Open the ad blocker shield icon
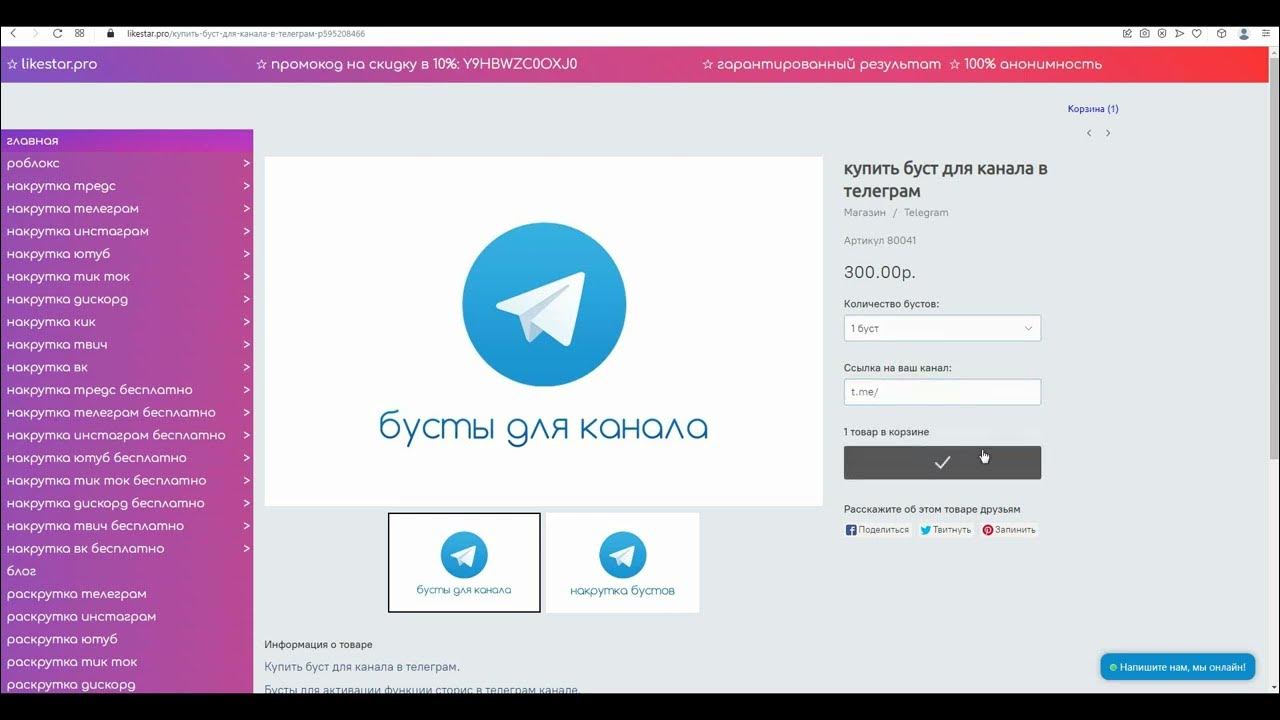The image size is (1280, 720). [1162, 33]
